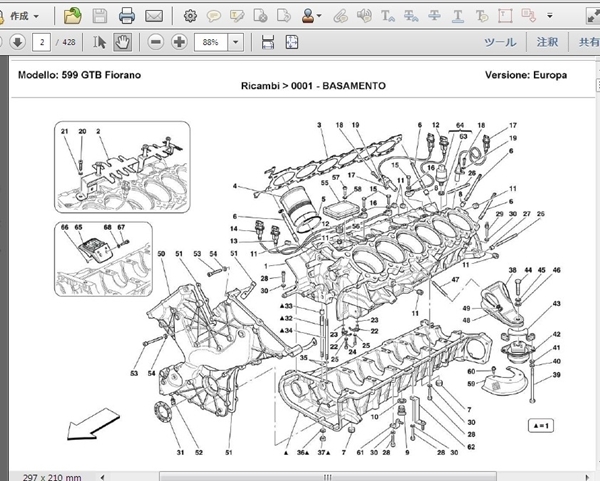
Task: Click part number 52 label
Action: tap(199, 452)
